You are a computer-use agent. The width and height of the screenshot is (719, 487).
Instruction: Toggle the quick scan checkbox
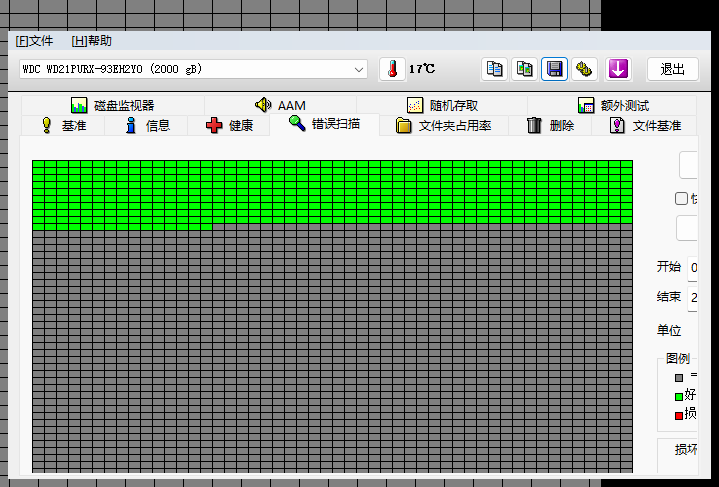682,198
